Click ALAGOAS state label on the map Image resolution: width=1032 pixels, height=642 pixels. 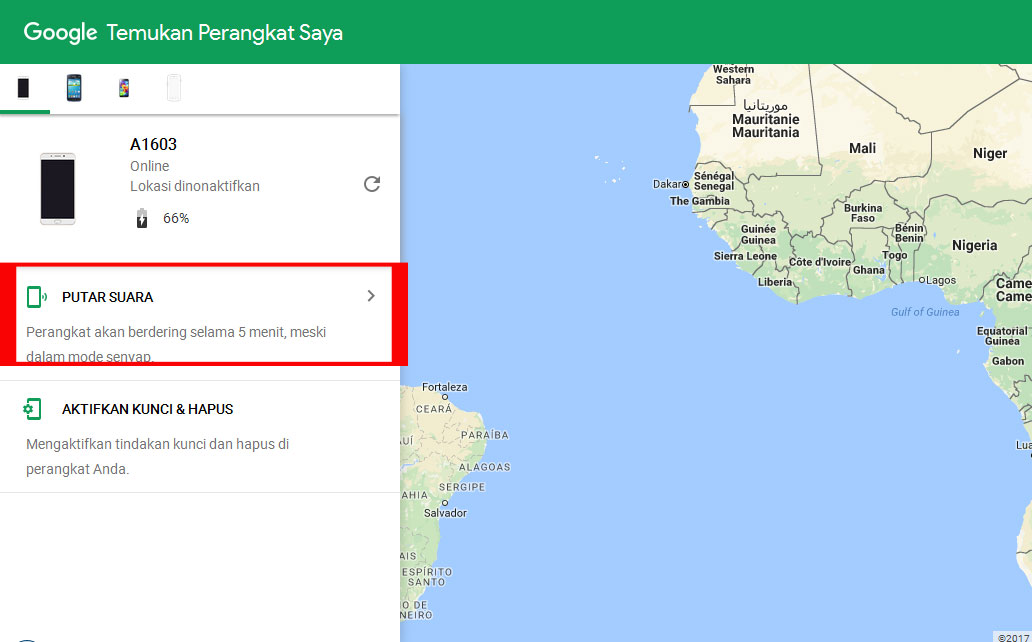(x=484, y=468)
